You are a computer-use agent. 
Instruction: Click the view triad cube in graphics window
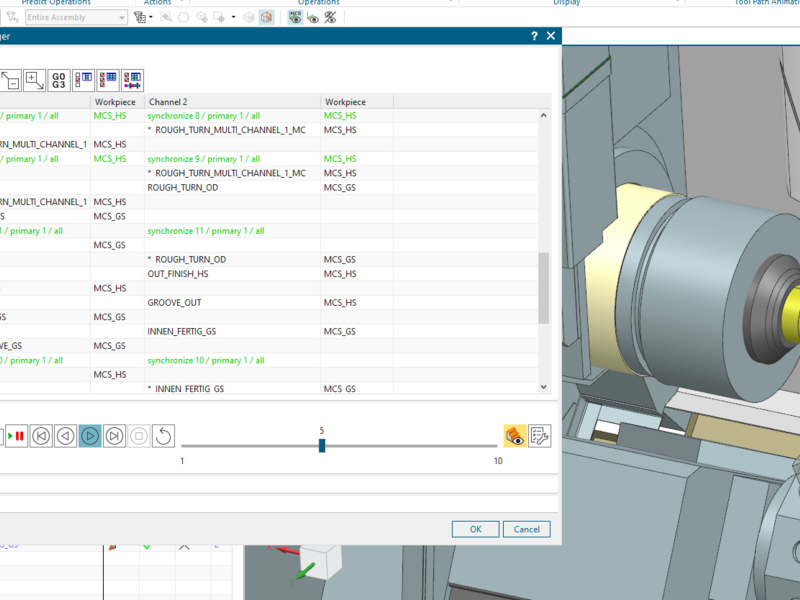320,561
